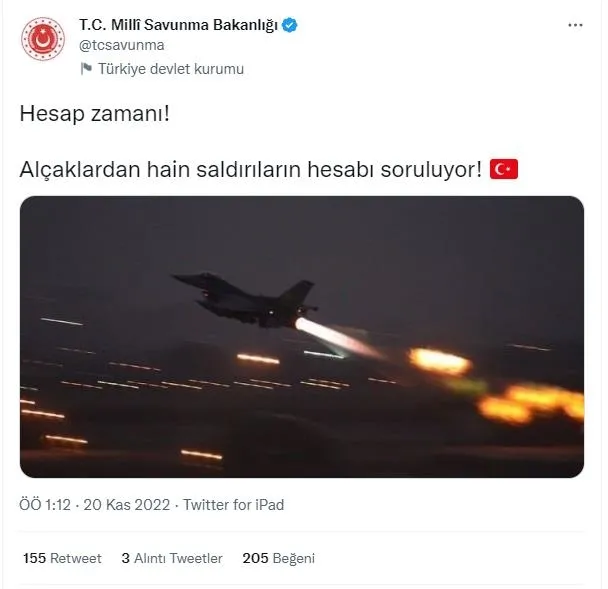View the 205 Beğeni list
Screen dimensions: 608x589
tap(279, 558)
